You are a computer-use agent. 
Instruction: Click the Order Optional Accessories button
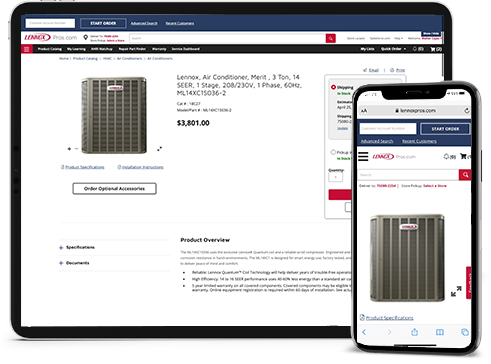tap(114, 188)
